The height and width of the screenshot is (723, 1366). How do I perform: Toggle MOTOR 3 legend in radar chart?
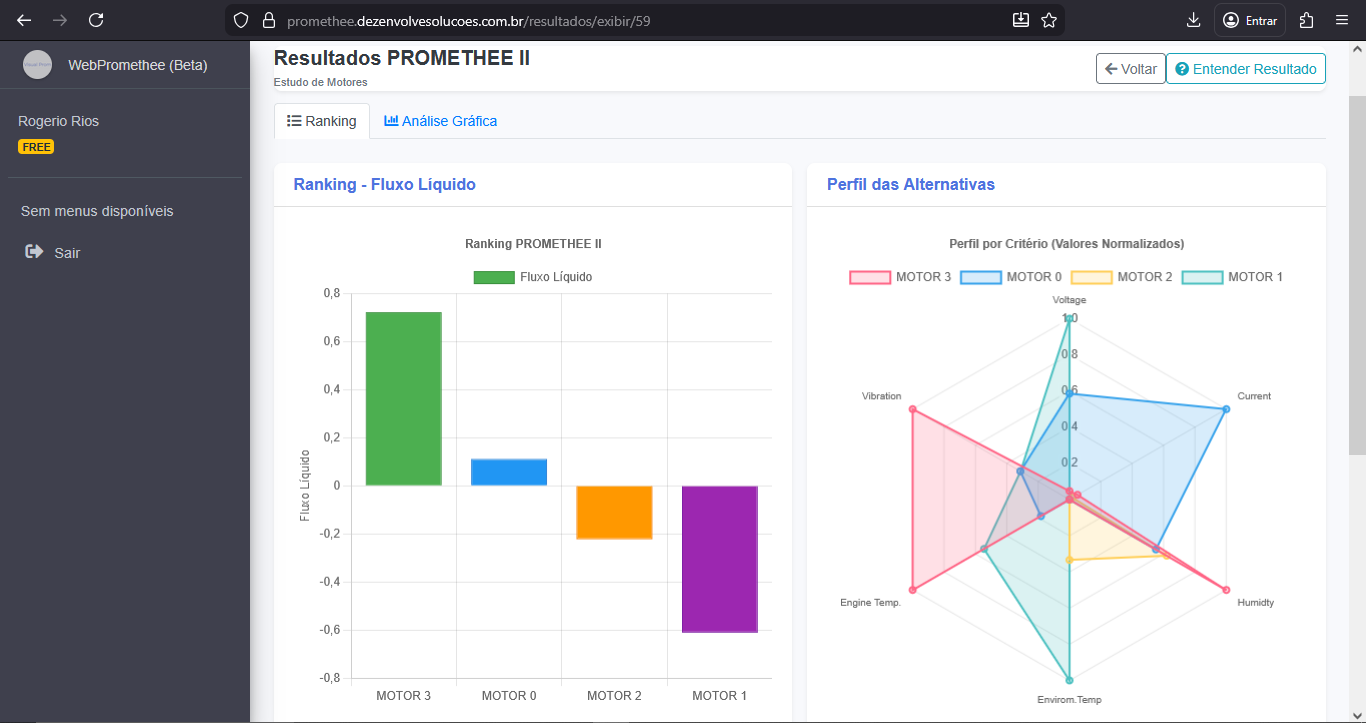[900, 277]
